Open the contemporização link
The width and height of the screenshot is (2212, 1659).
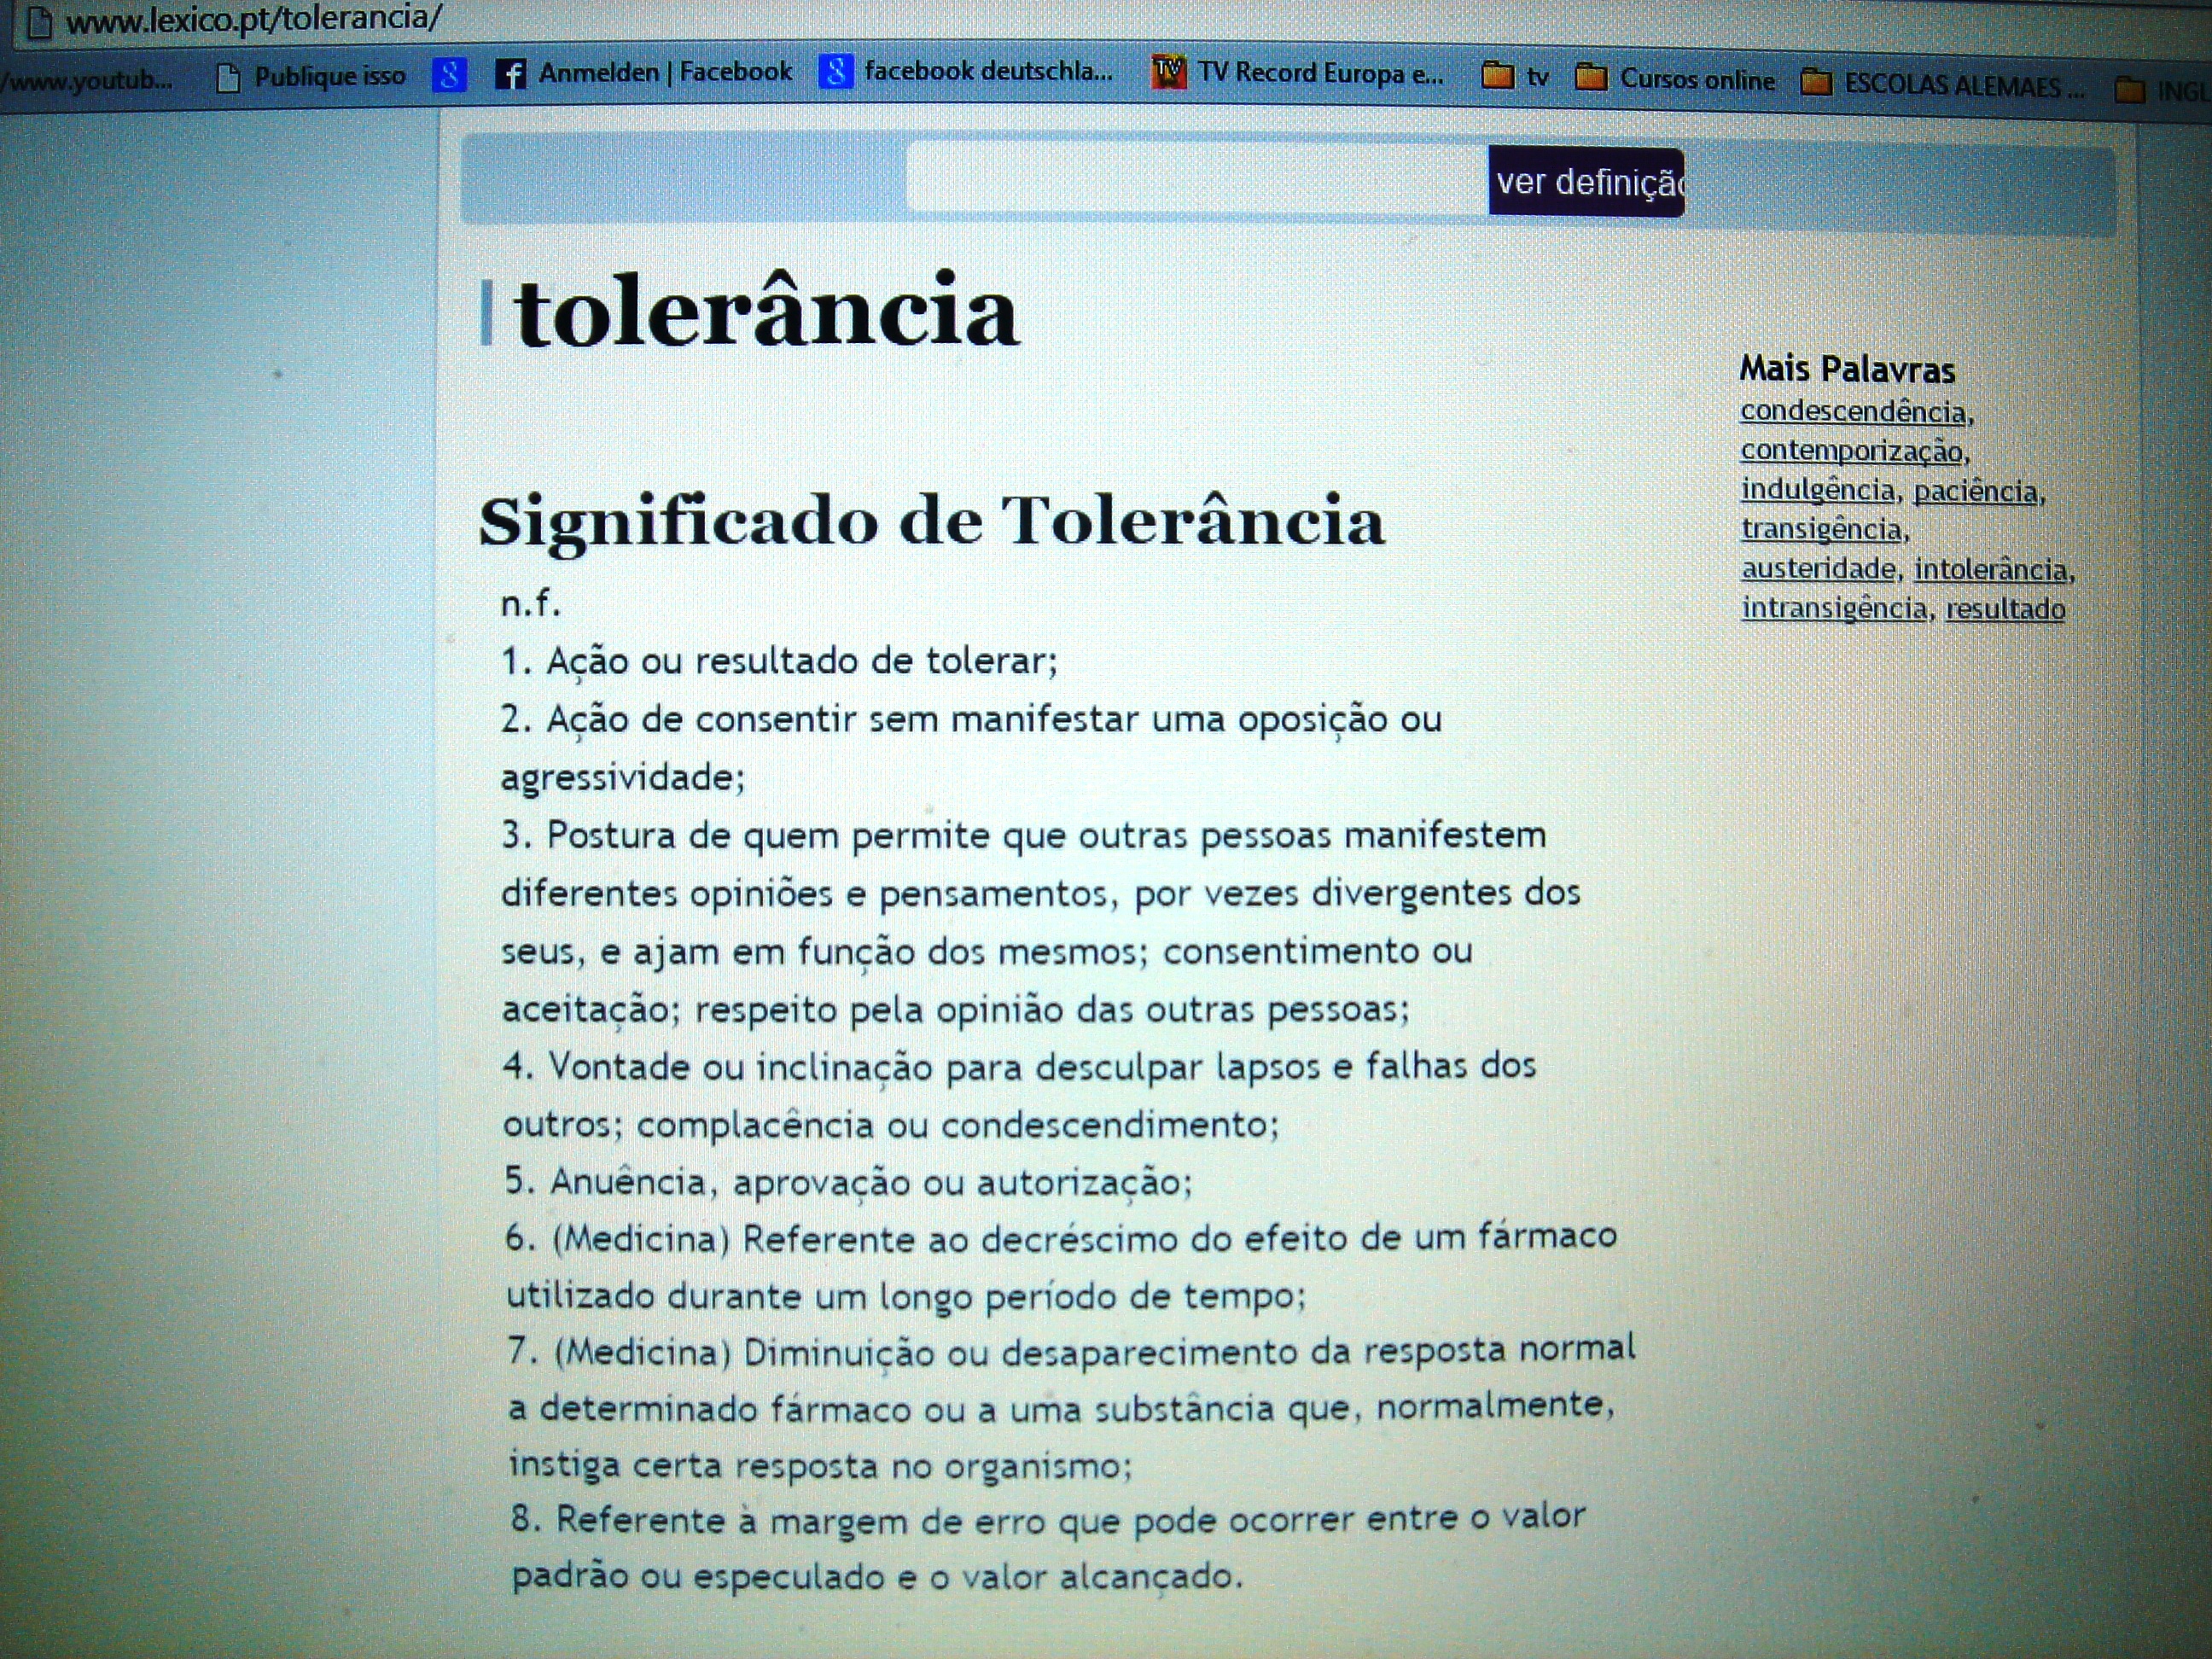[x=1851, y=451]
